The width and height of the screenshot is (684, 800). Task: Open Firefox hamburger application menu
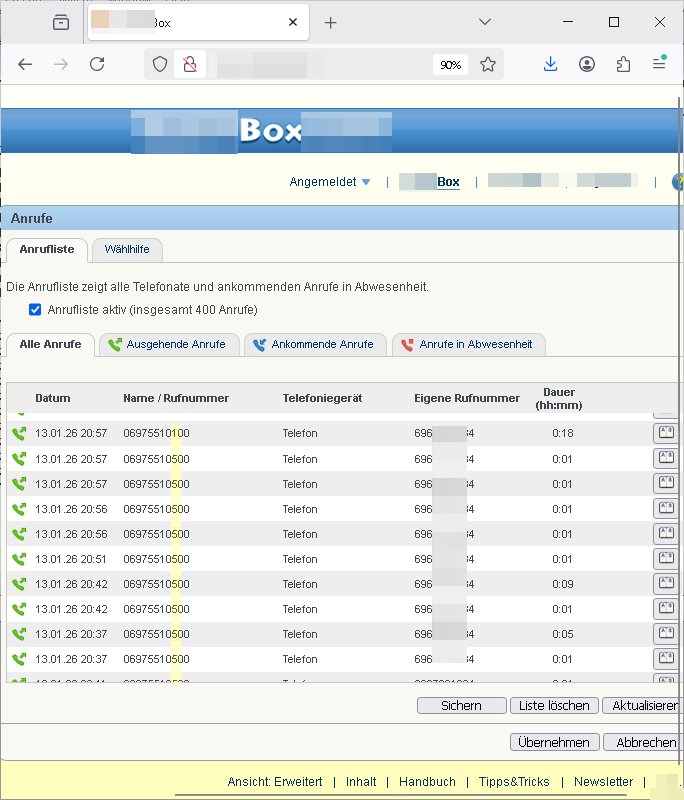(x=659, y=64)
